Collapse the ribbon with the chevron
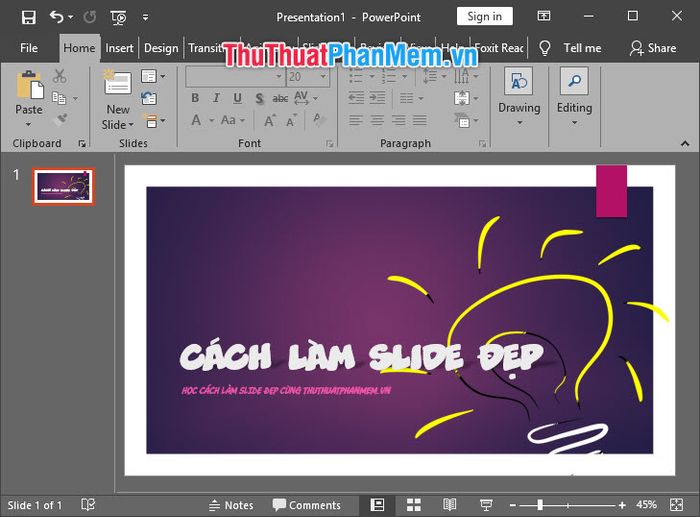Screen dimensions: 700x517 tap(685, 143)
